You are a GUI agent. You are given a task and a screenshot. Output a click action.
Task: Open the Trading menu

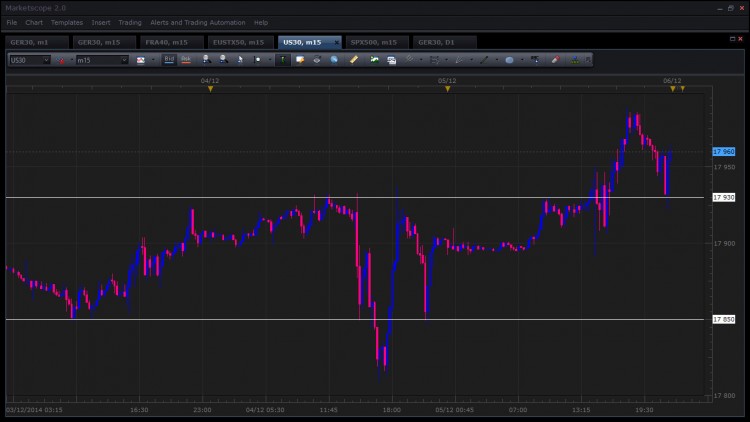tap(130, 22)
